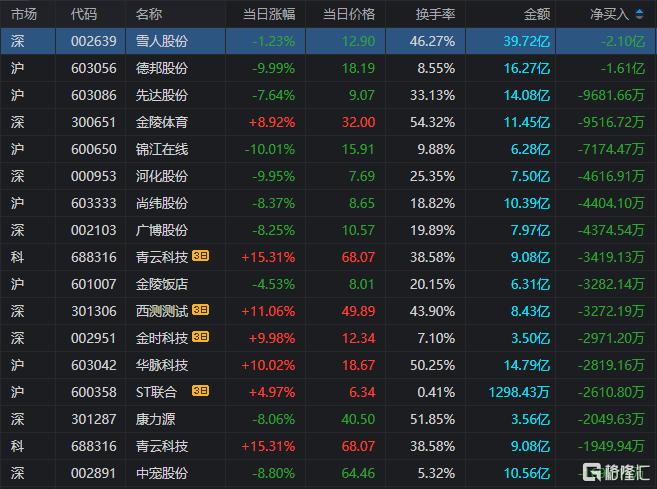Select the 中宠股份 stock name
This screenshot has width=657, height=489.
[x=162, y=473]
